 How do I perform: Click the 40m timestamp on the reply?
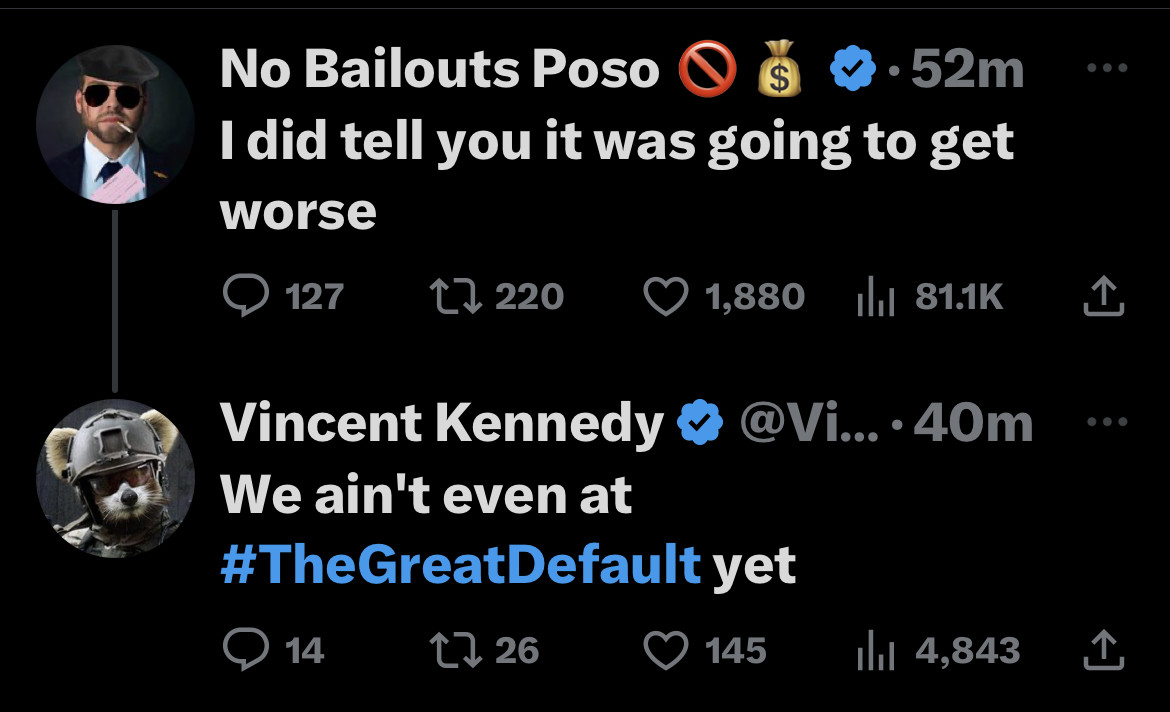(x=973, y=423)
